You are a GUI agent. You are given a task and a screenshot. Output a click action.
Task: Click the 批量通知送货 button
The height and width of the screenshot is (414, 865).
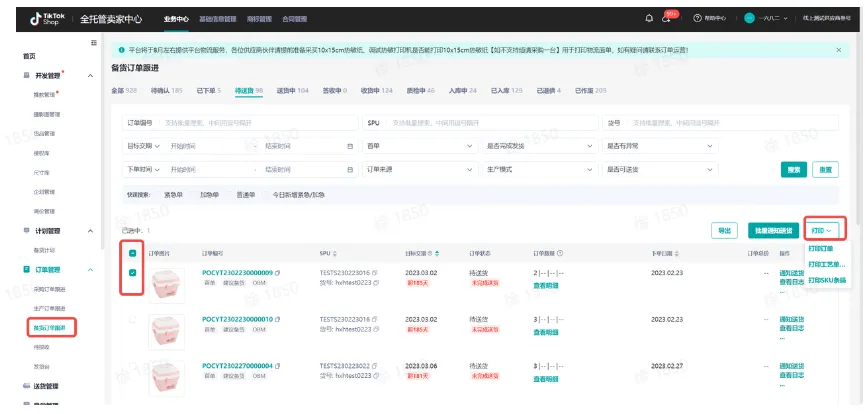tap(773, 231)
